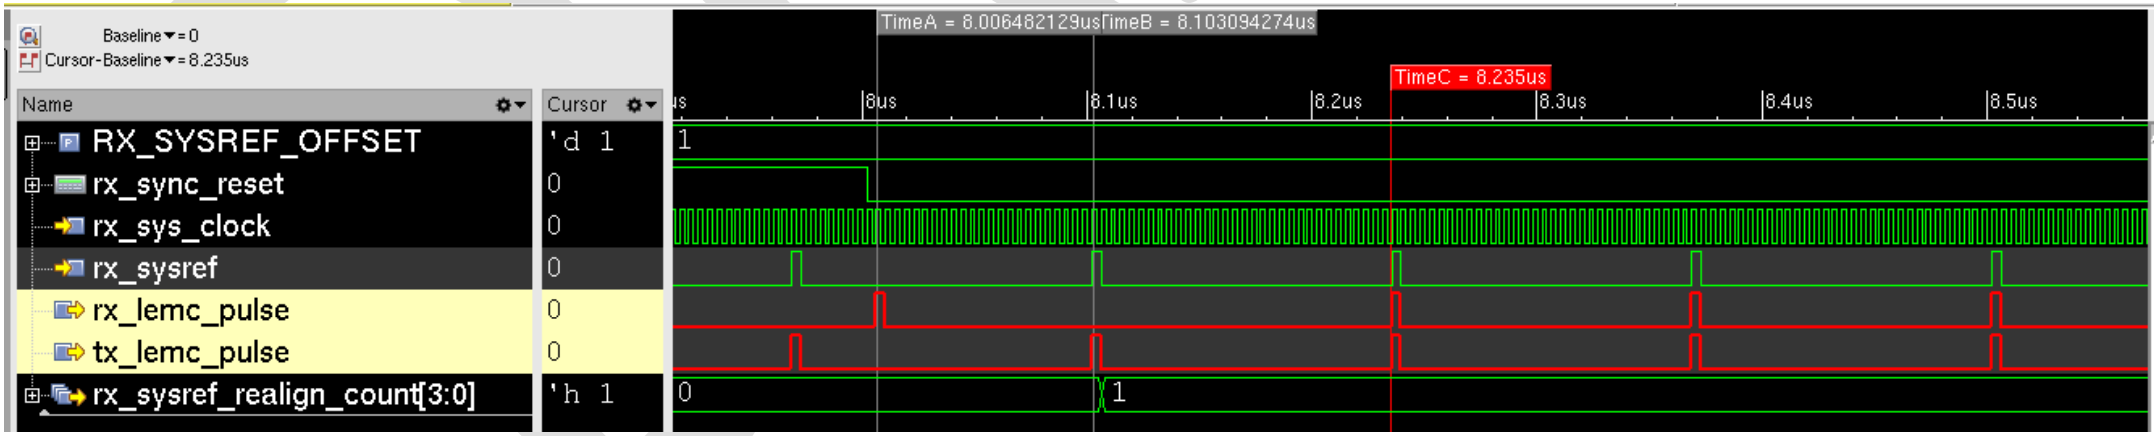Screen dimensions: 2154x436
Task: Select the rx_sync_reset signal name
Action: pyautogui.click(x=188, y=185)
